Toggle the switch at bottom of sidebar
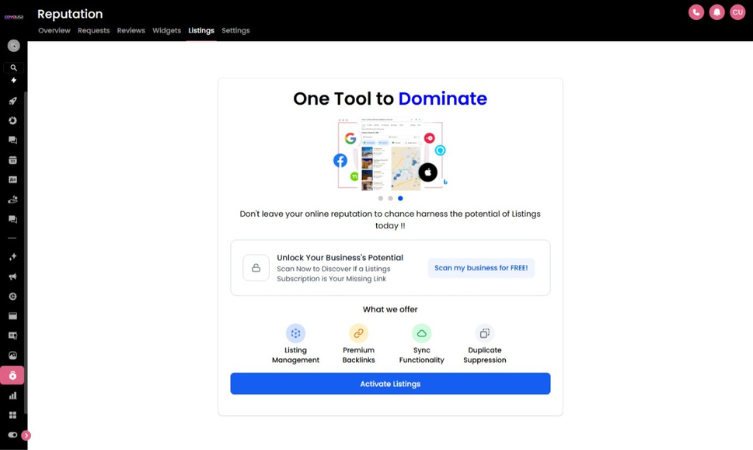Viewport: 753px width, 450px height. (x=13, y=435)
